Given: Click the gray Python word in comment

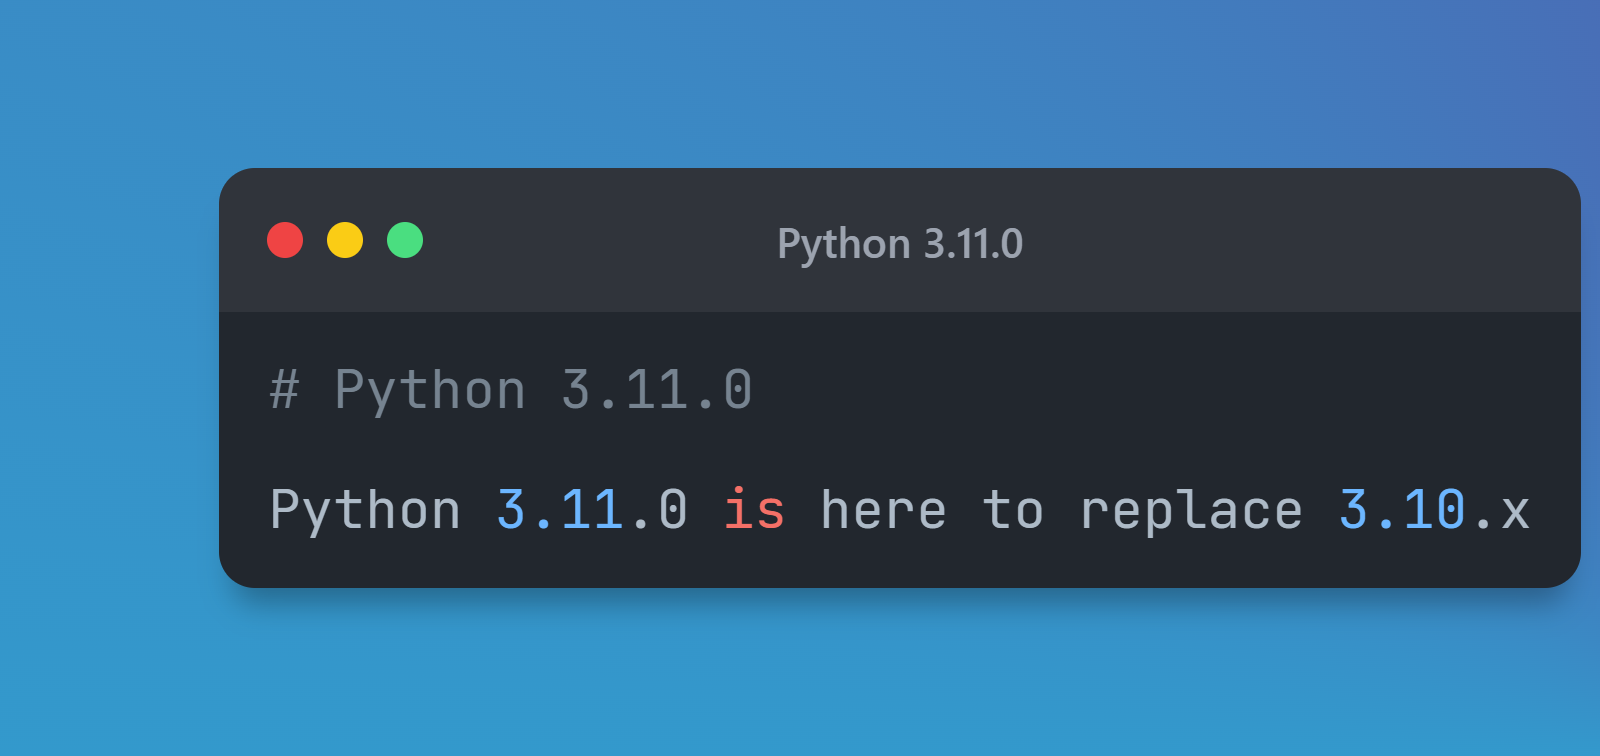Looking at the screenshot, I should [x=430, y=390].
